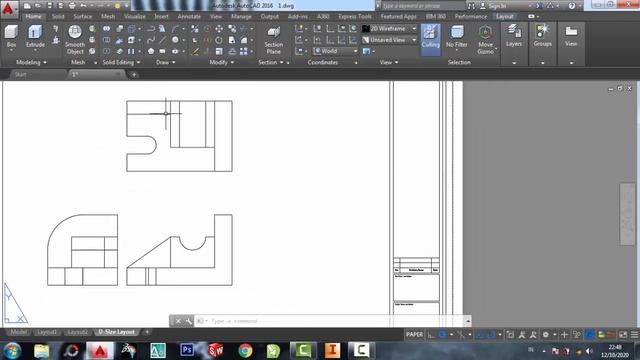Toggle Clean Screen in status bar
Viewport: 640px width, 360px height.
click(x=623, y=335)
